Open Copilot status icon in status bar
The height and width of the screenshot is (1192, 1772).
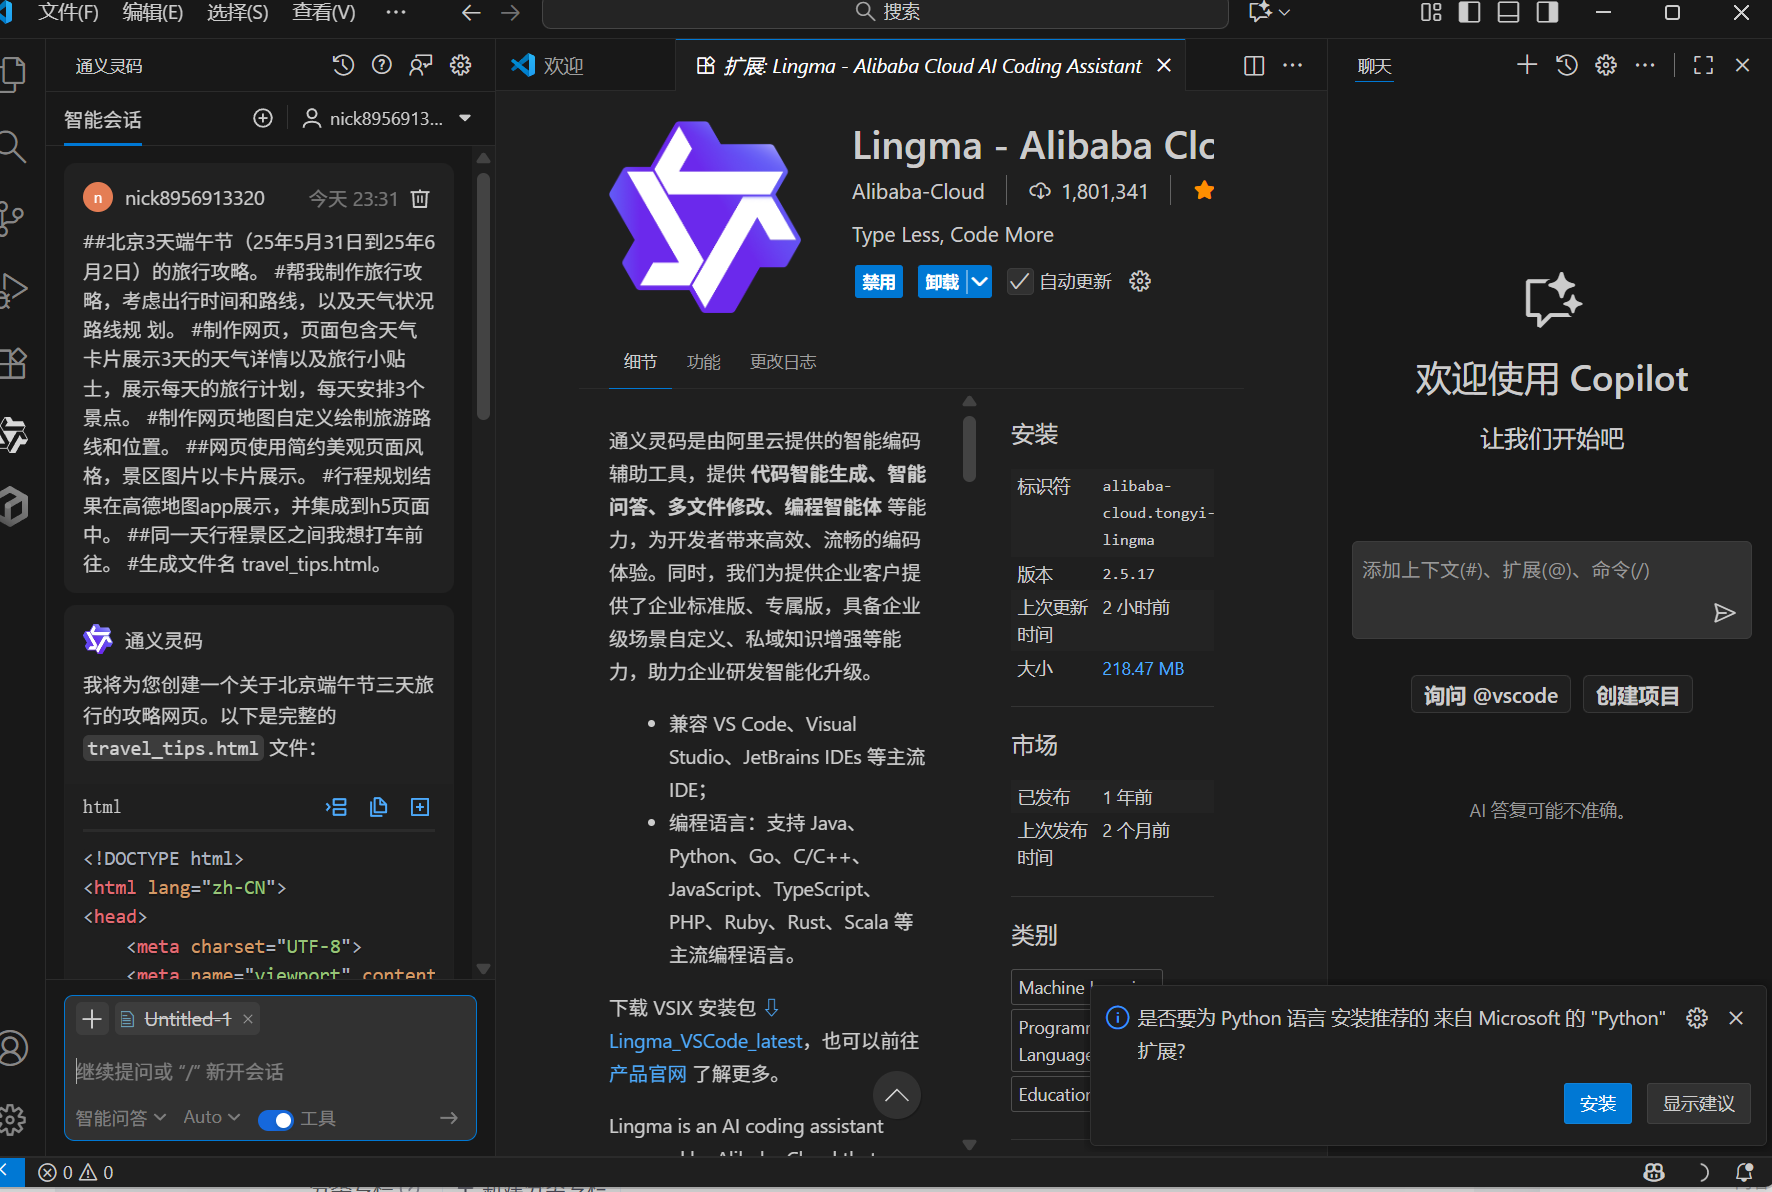1654,1172
